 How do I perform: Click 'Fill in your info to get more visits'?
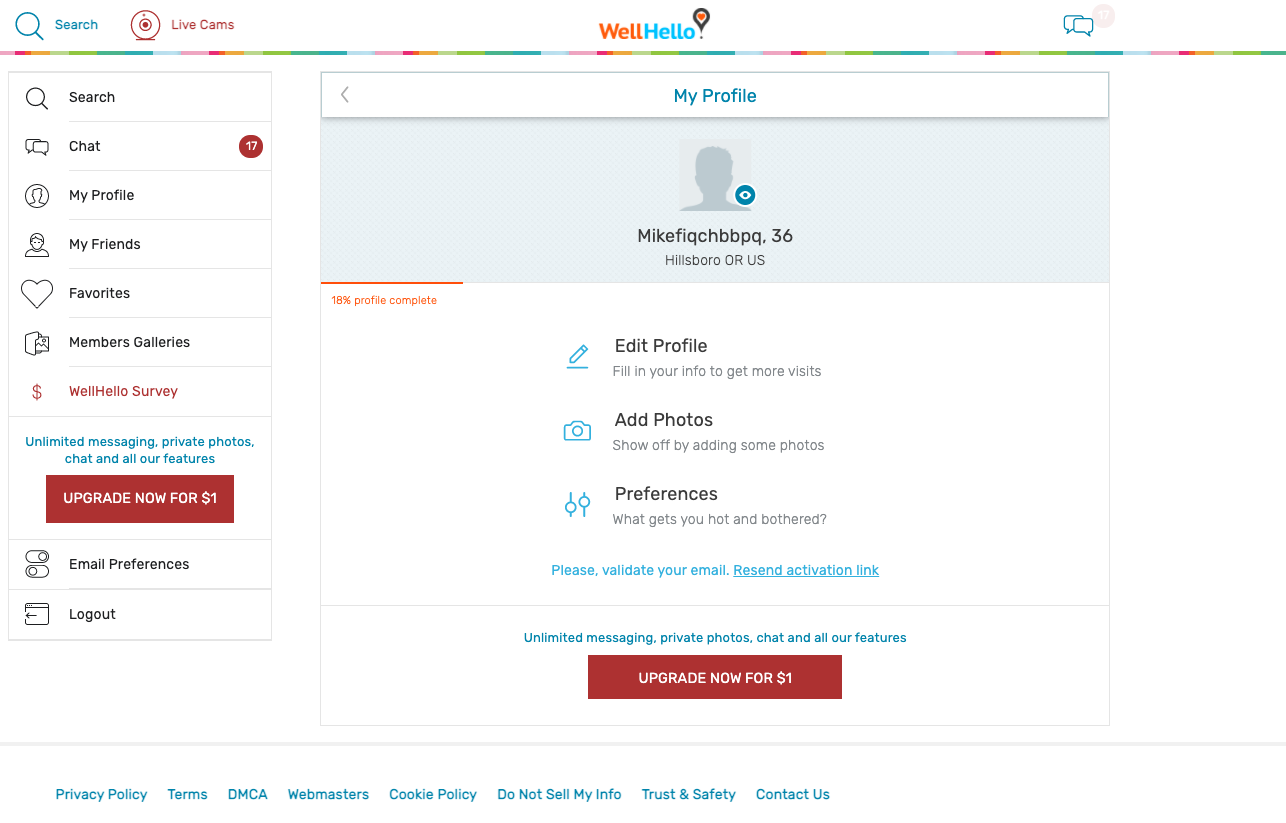(717, 371)
